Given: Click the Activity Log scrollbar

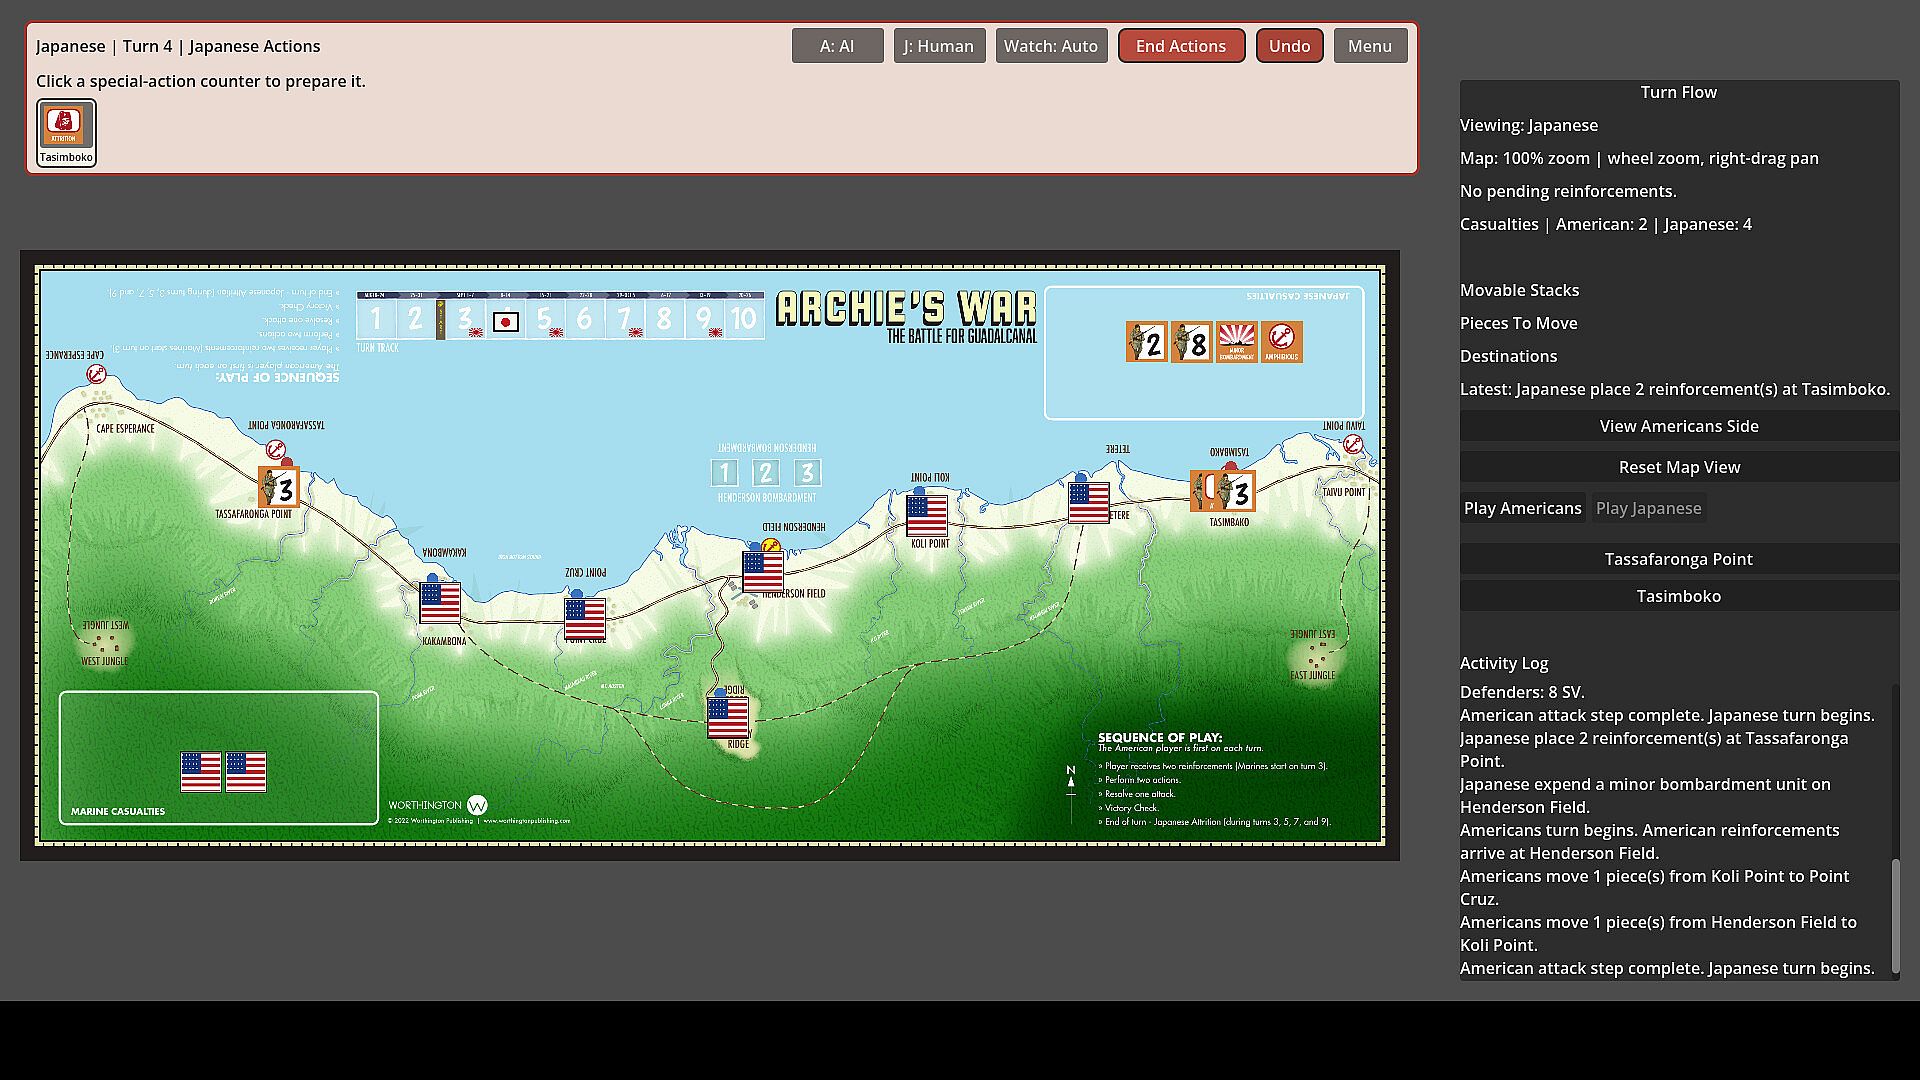Looking at the screenshot, I should click(1894, 915).
